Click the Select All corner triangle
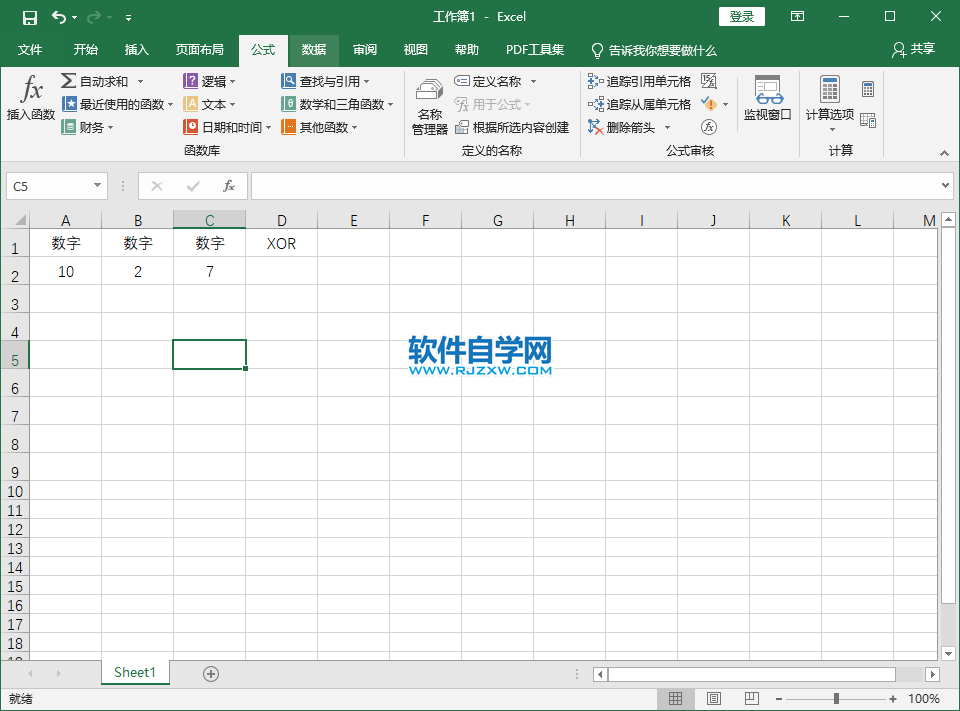The image size is (960, 711). click(x=20, y=220)
